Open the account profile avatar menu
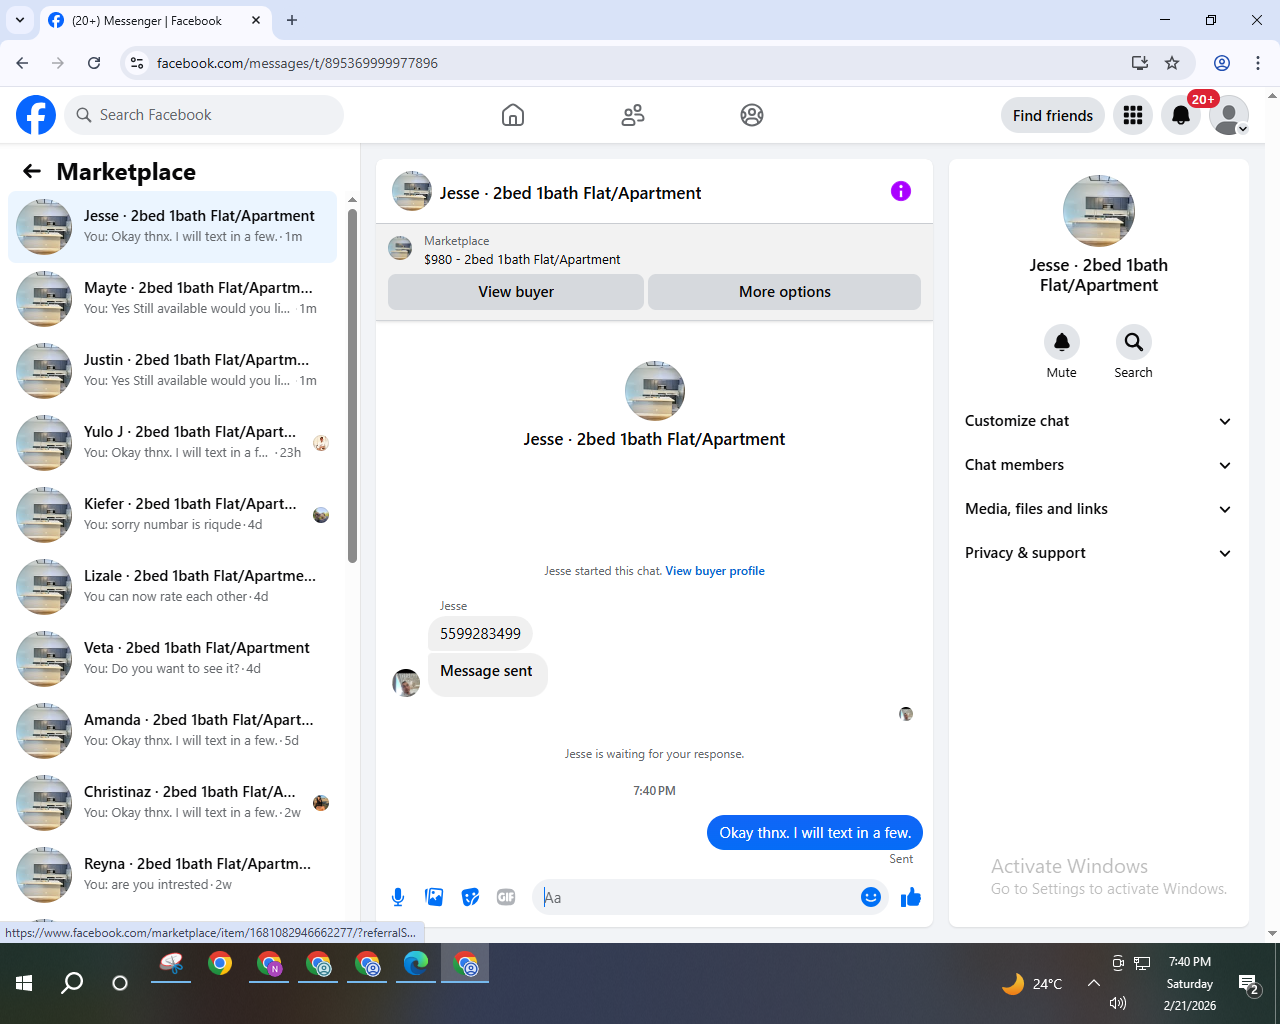 (1229, 115)
